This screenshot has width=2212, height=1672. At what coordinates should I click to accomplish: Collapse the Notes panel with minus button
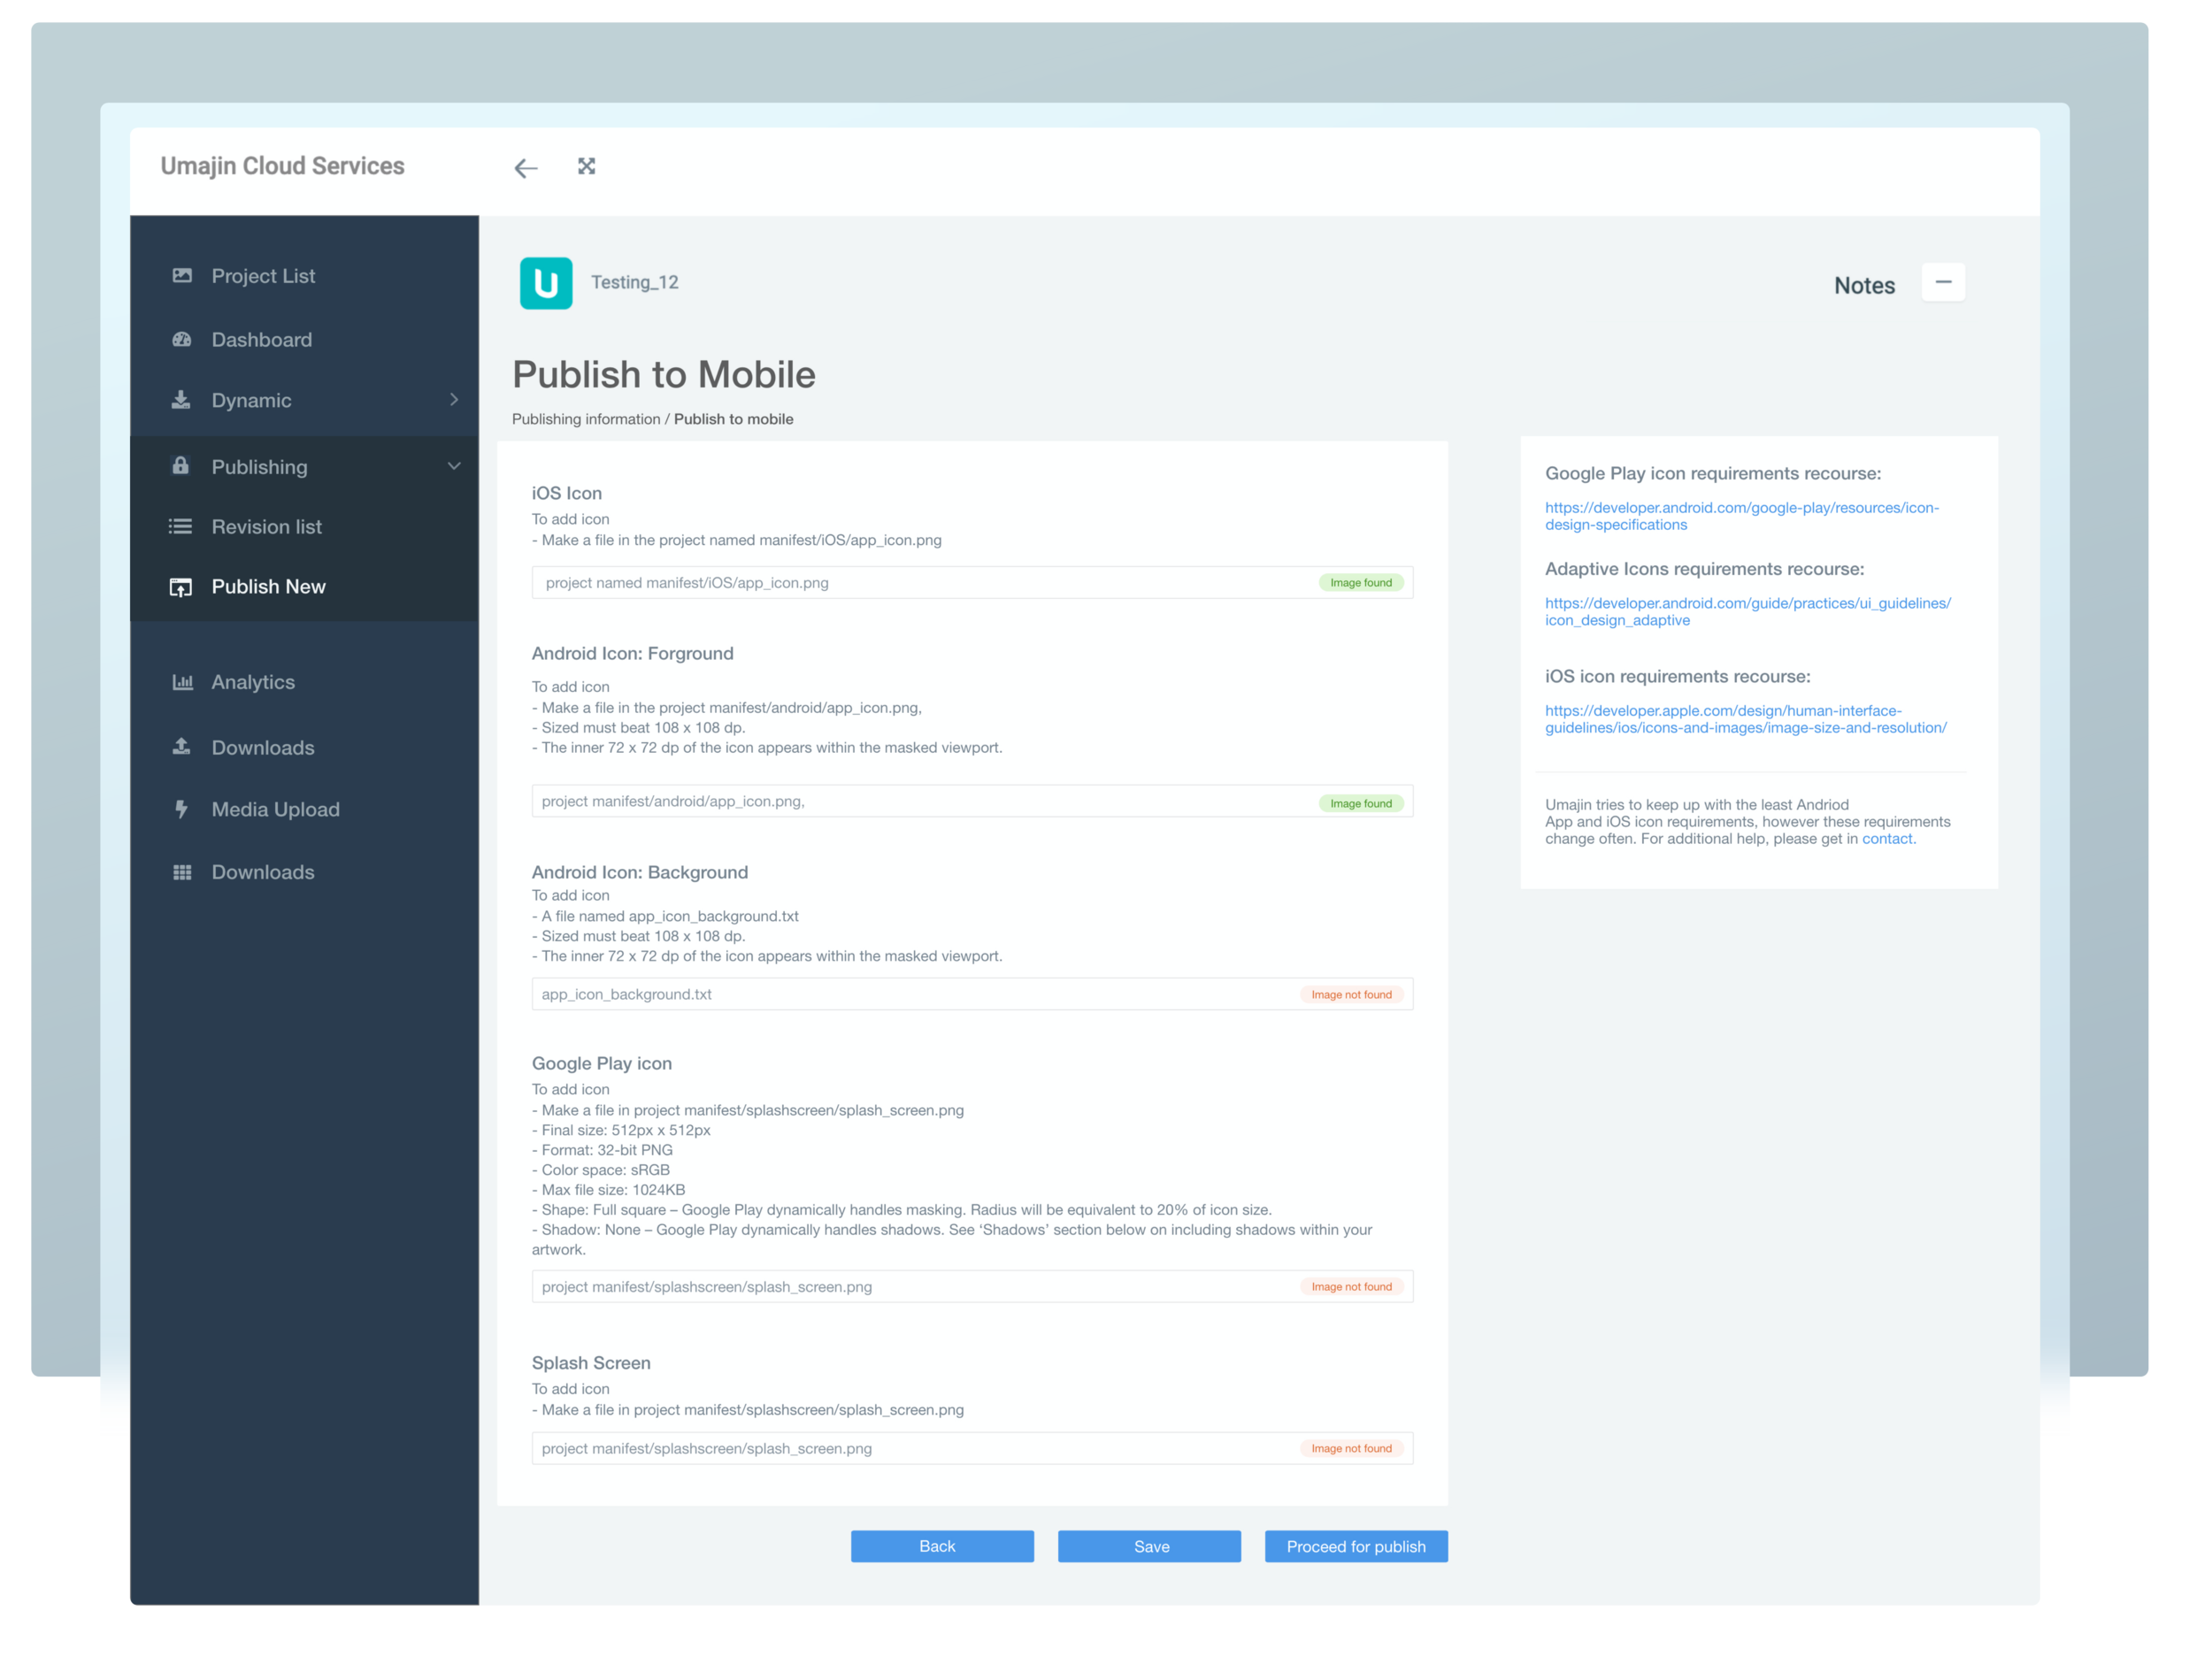pyautogui.click(x=1943, y=283)
